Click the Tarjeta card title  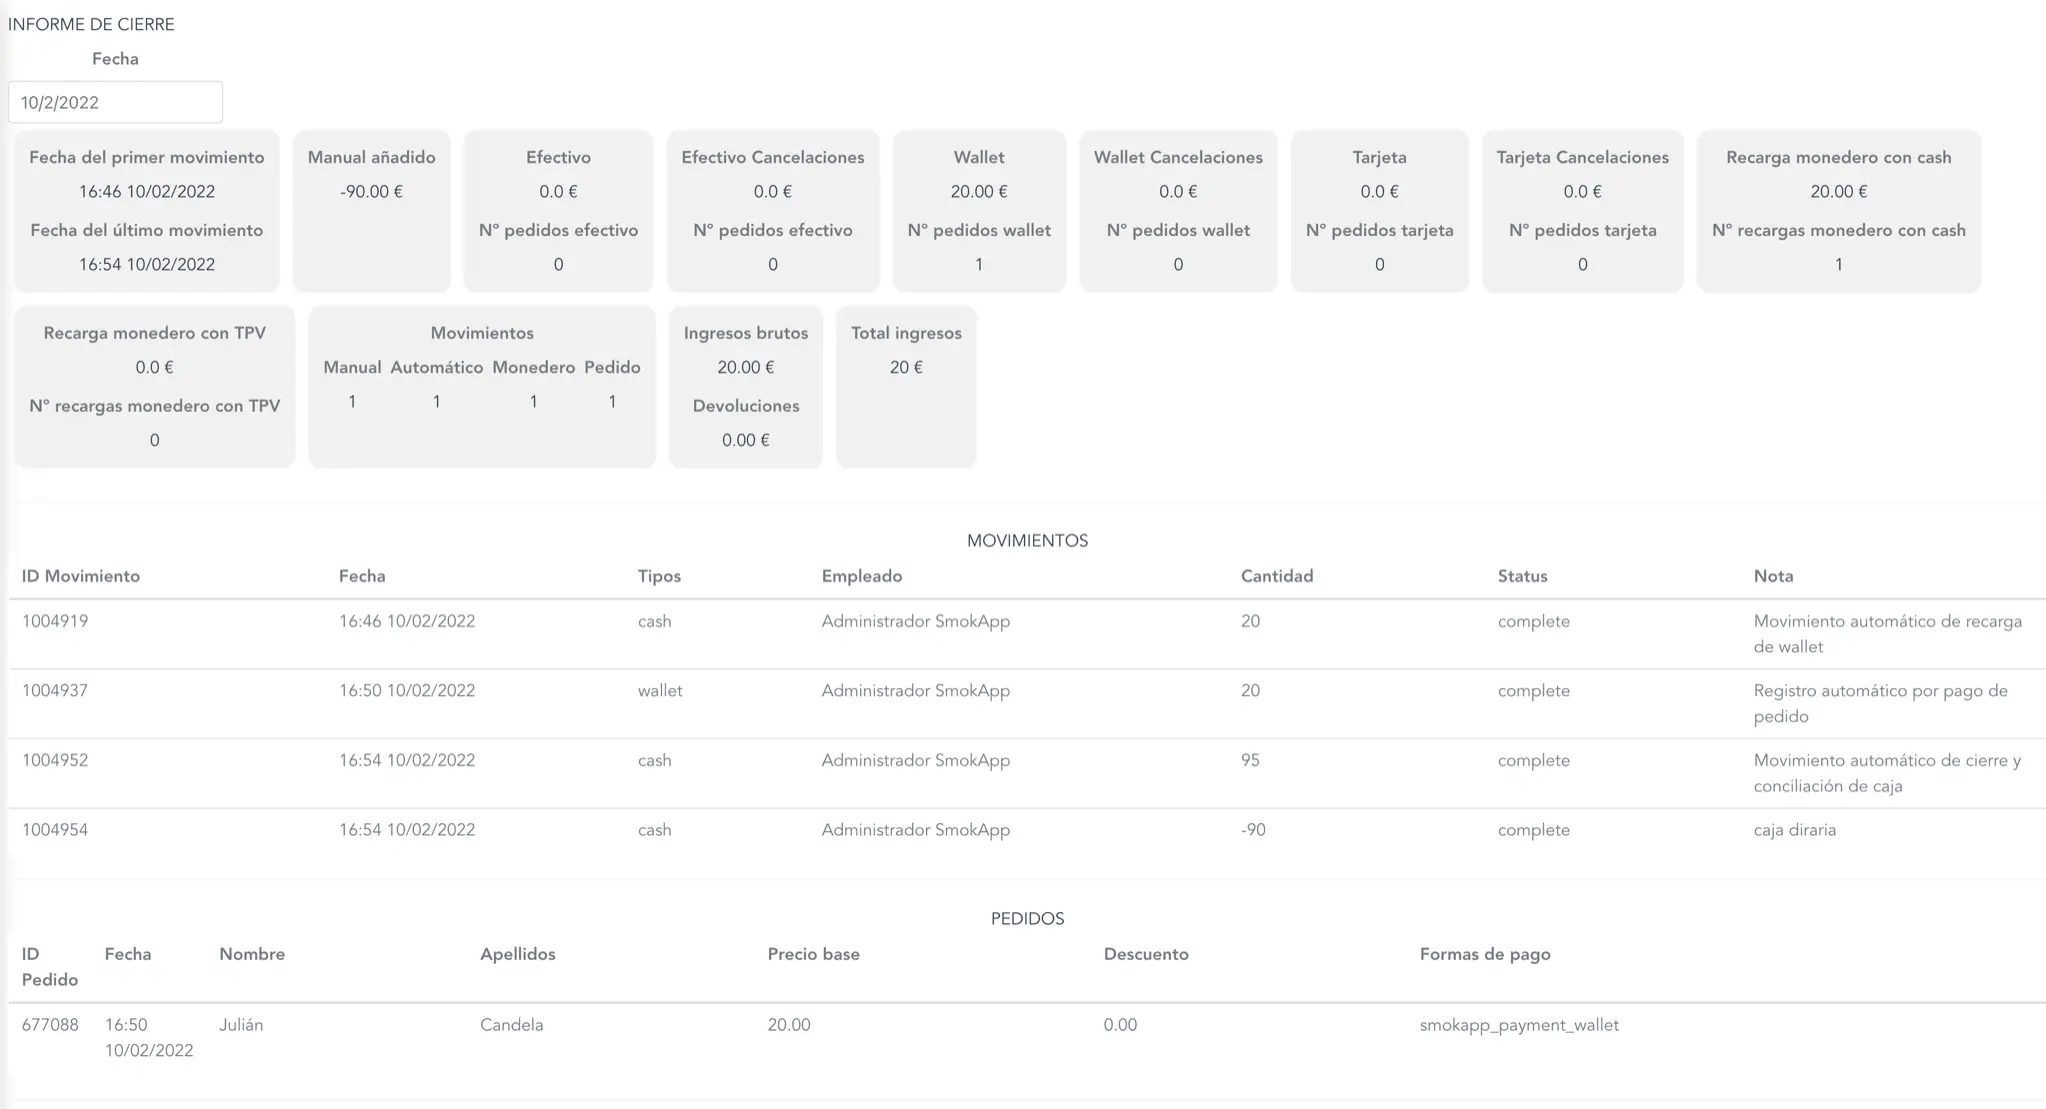(1379, 157)
